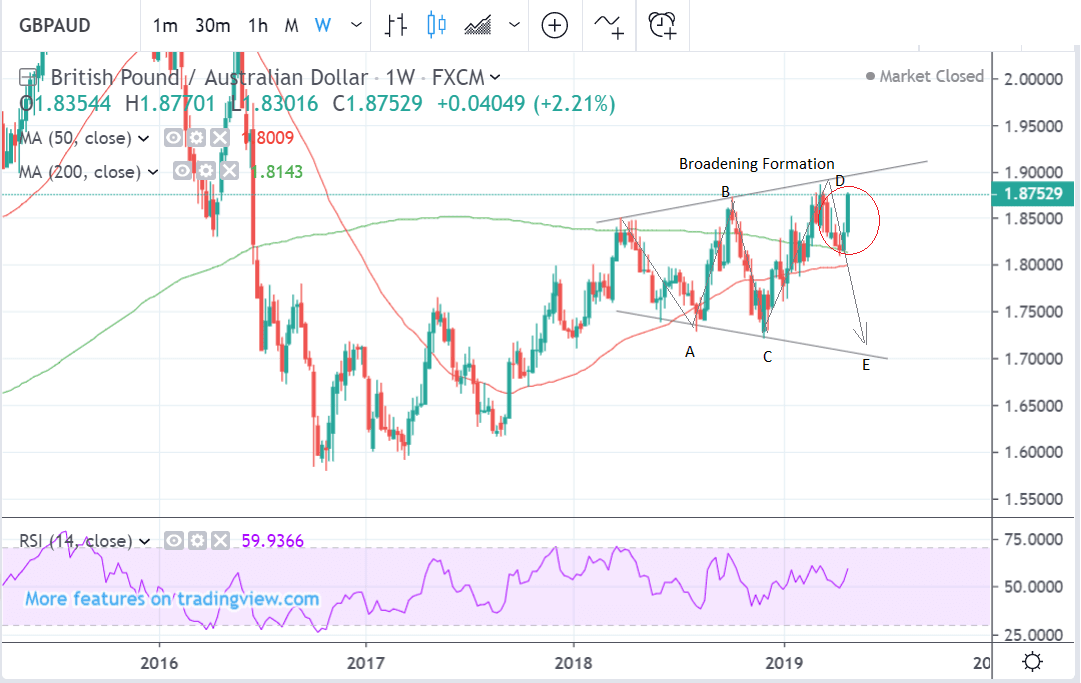Hide the RSI indicator with eye icon
1081x683 pixels.
(174, 541)
